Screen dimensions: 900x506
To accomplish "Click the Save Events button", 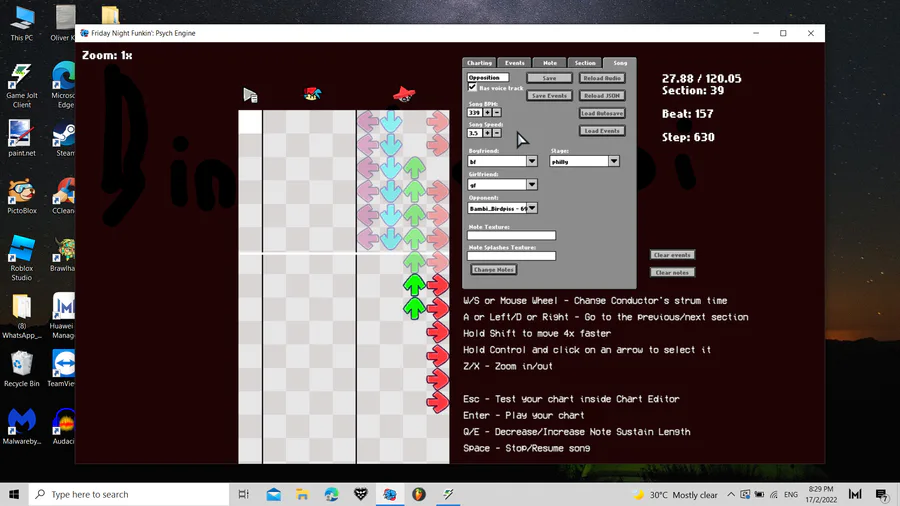I will pos(549,96).
